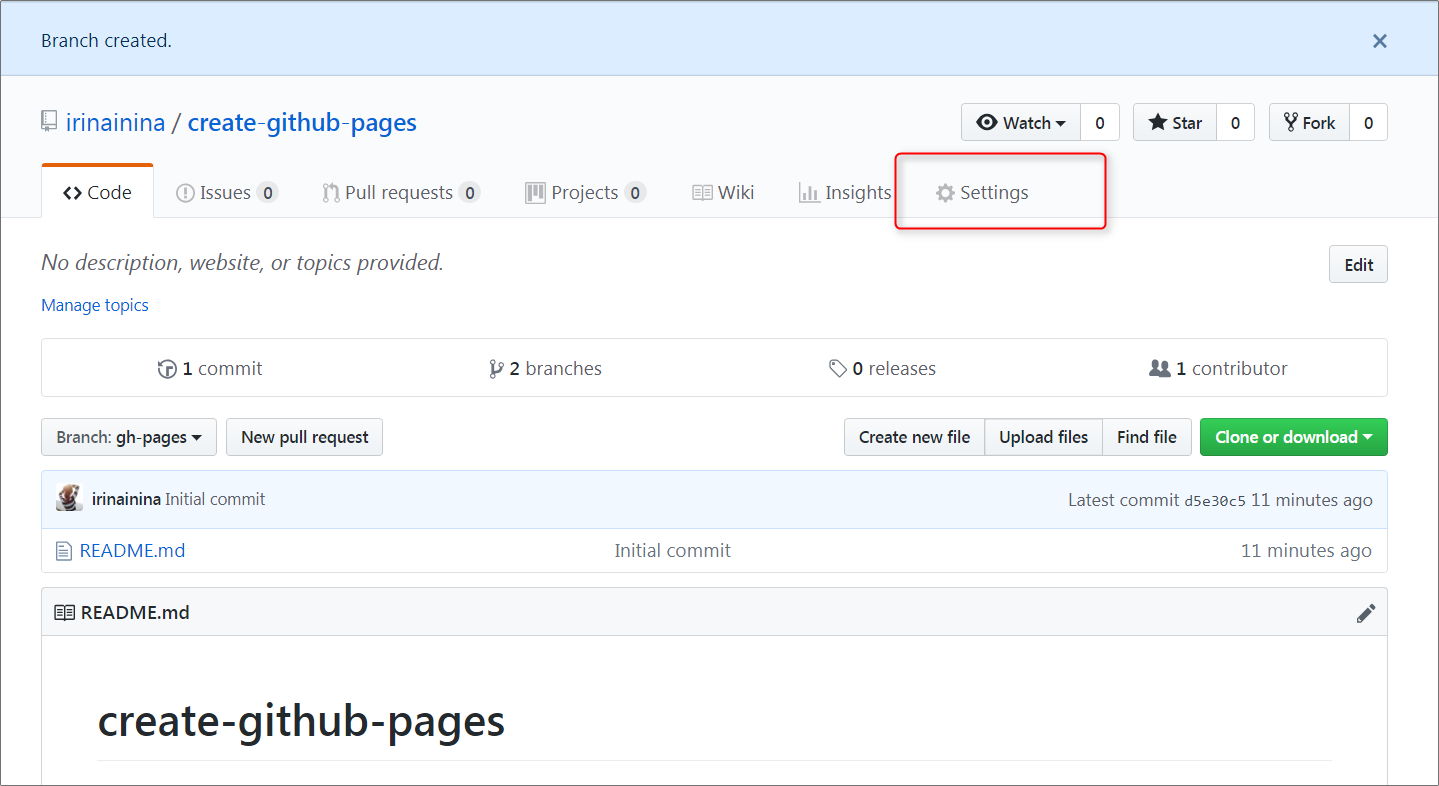The image size is (1439, 786).
Task: View fork count next to Fork
Action: pyautogui.click(x=1368, y=122)
